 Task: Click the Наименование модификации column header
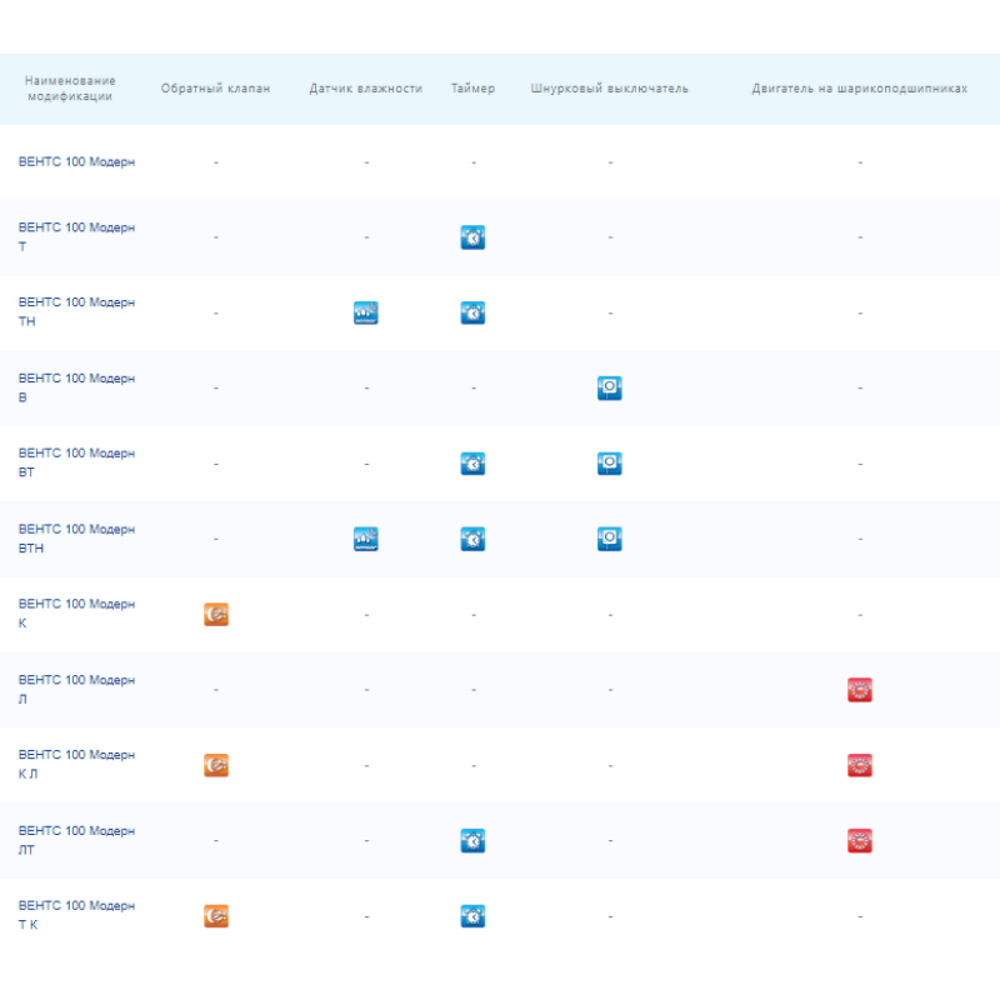click(70, 89)
